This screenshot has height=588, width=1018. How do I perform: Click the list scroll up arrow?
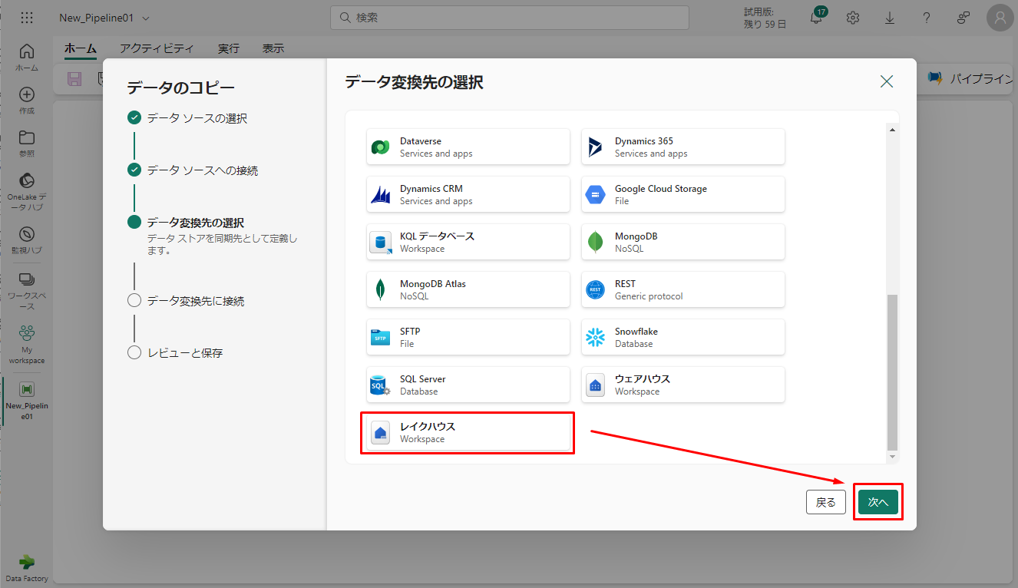point(892,130)
